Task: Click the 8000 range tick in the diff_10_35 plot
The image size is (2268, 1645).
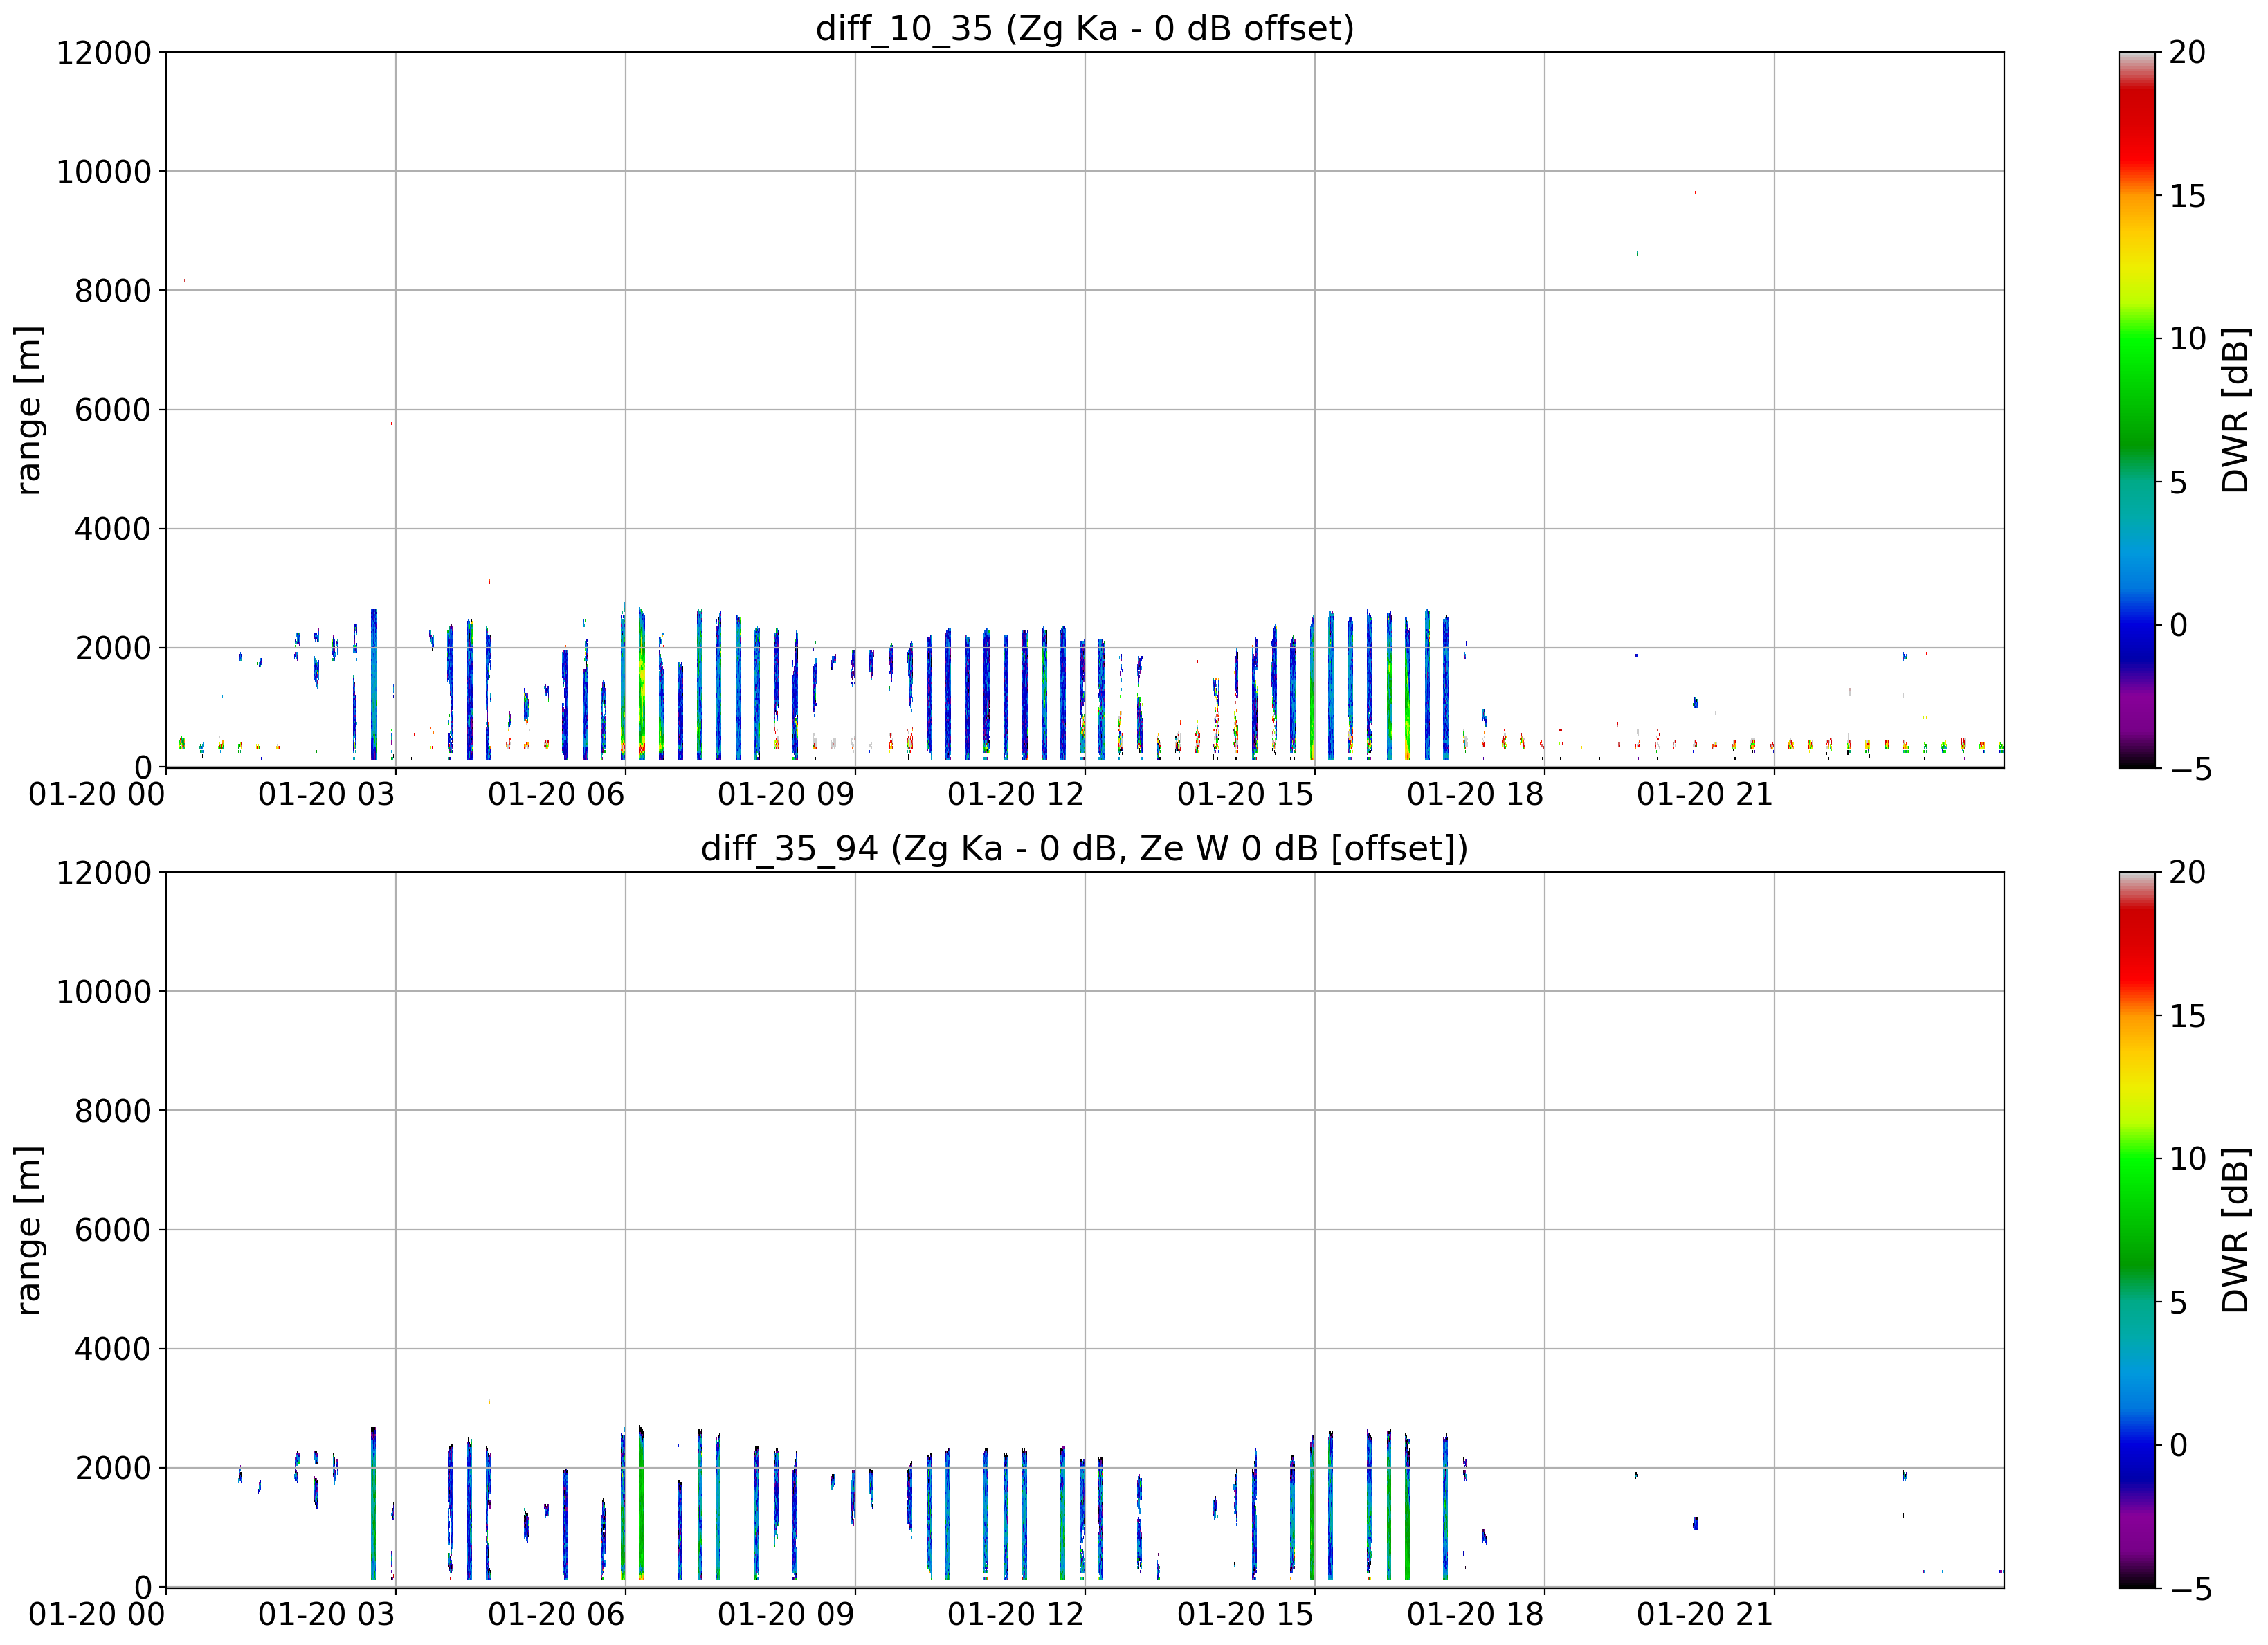Action: [x=113, y=290]
